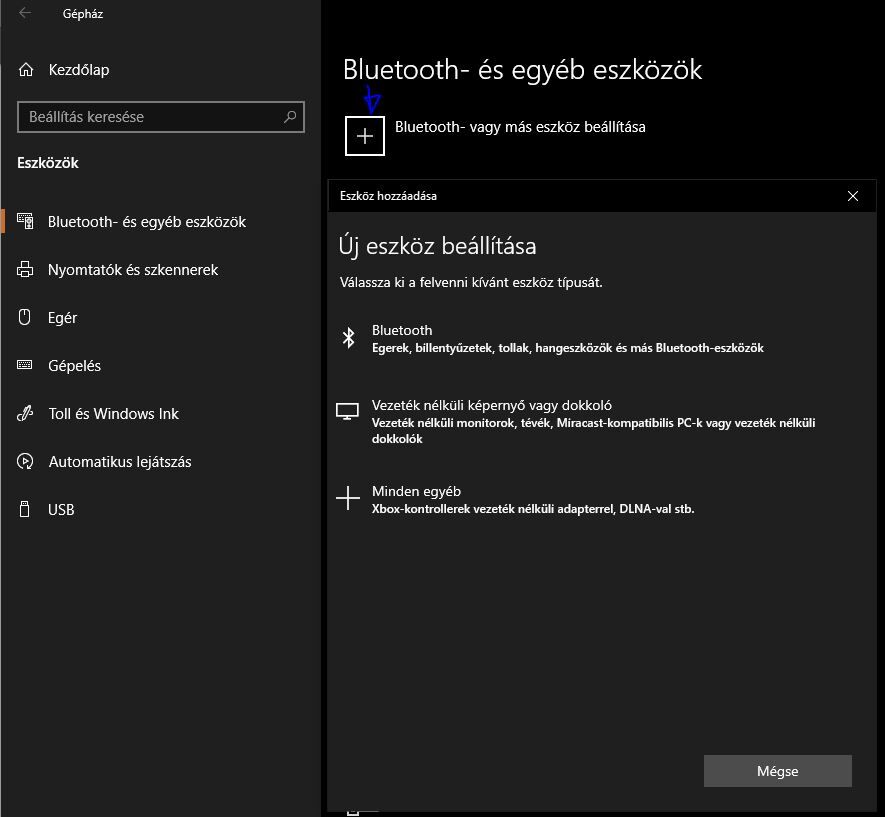
Task: Click Xbox-kontrollerek vezeték nélküli adapterrel description
Action: (x=533, y=509)
